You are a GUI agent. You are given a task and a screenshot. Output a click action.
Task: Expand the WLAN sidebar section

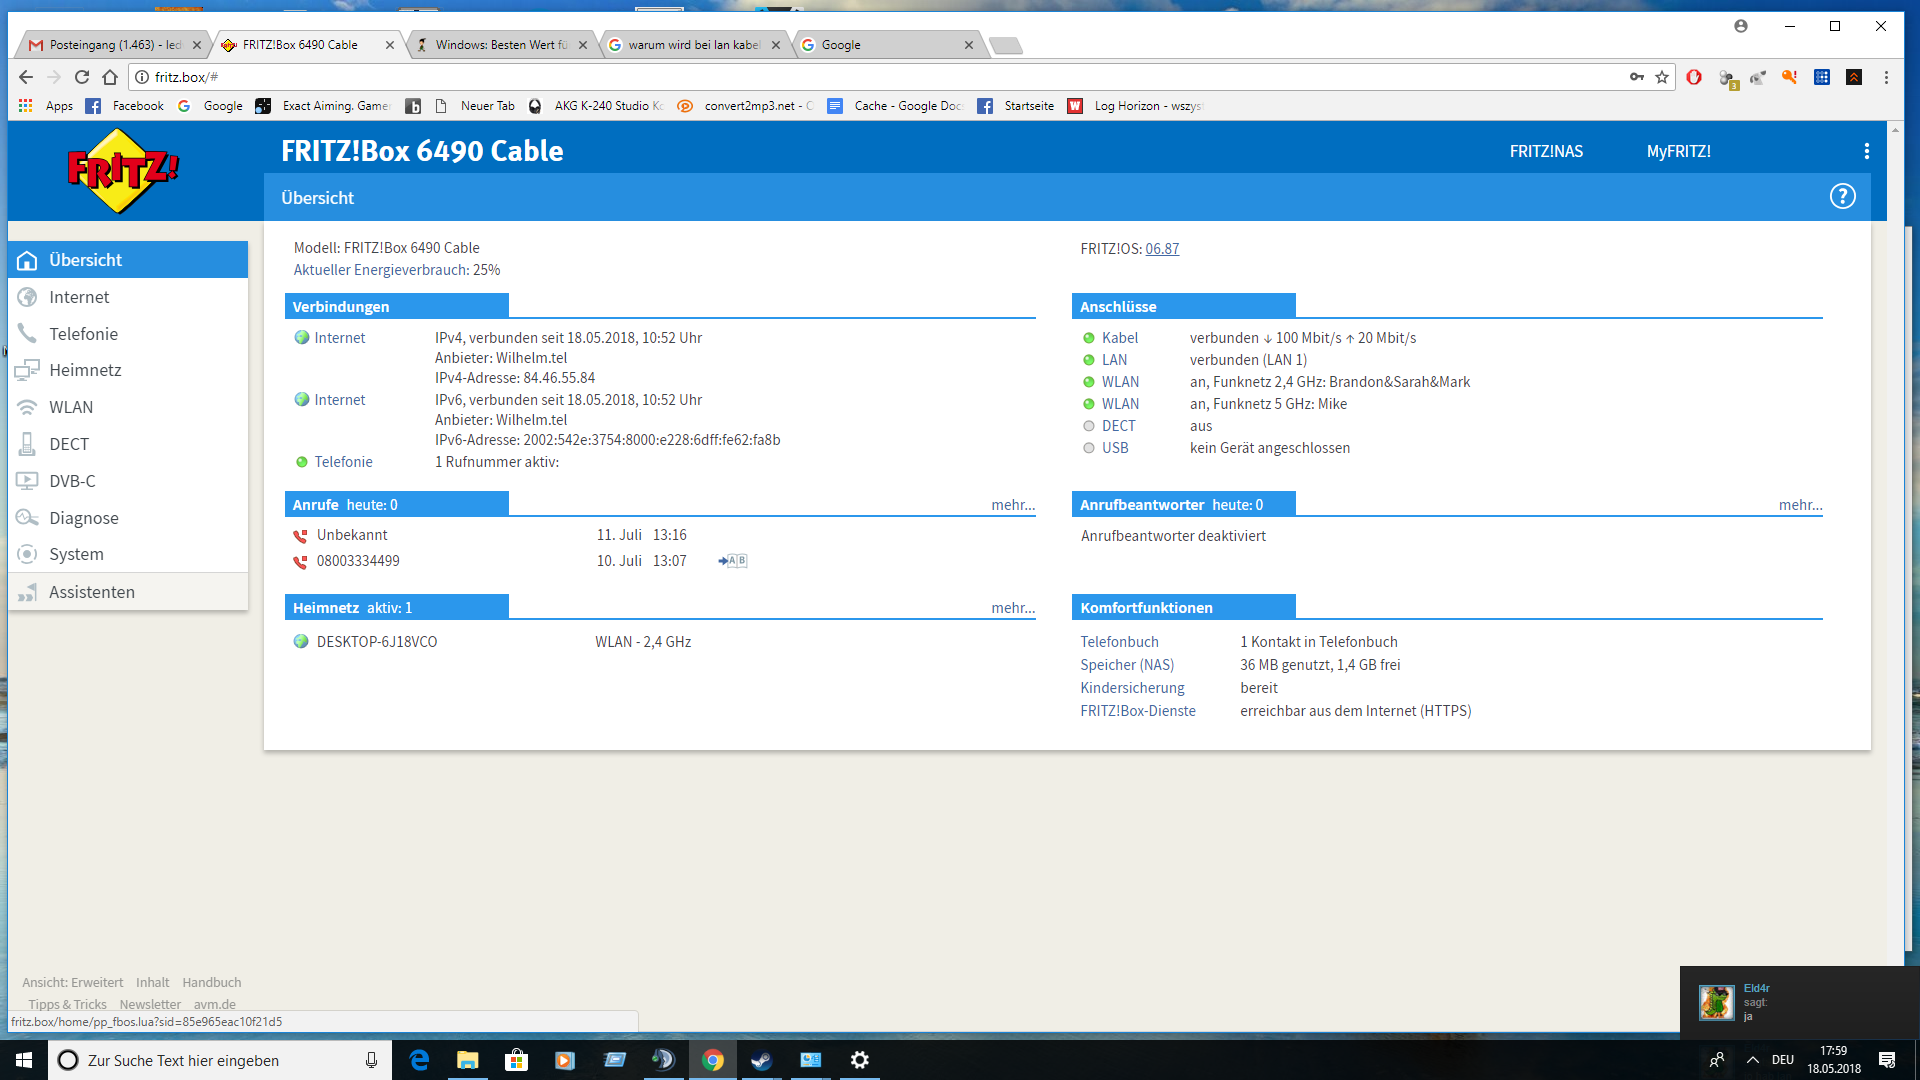pyautogui.click(x=71, y=407)
